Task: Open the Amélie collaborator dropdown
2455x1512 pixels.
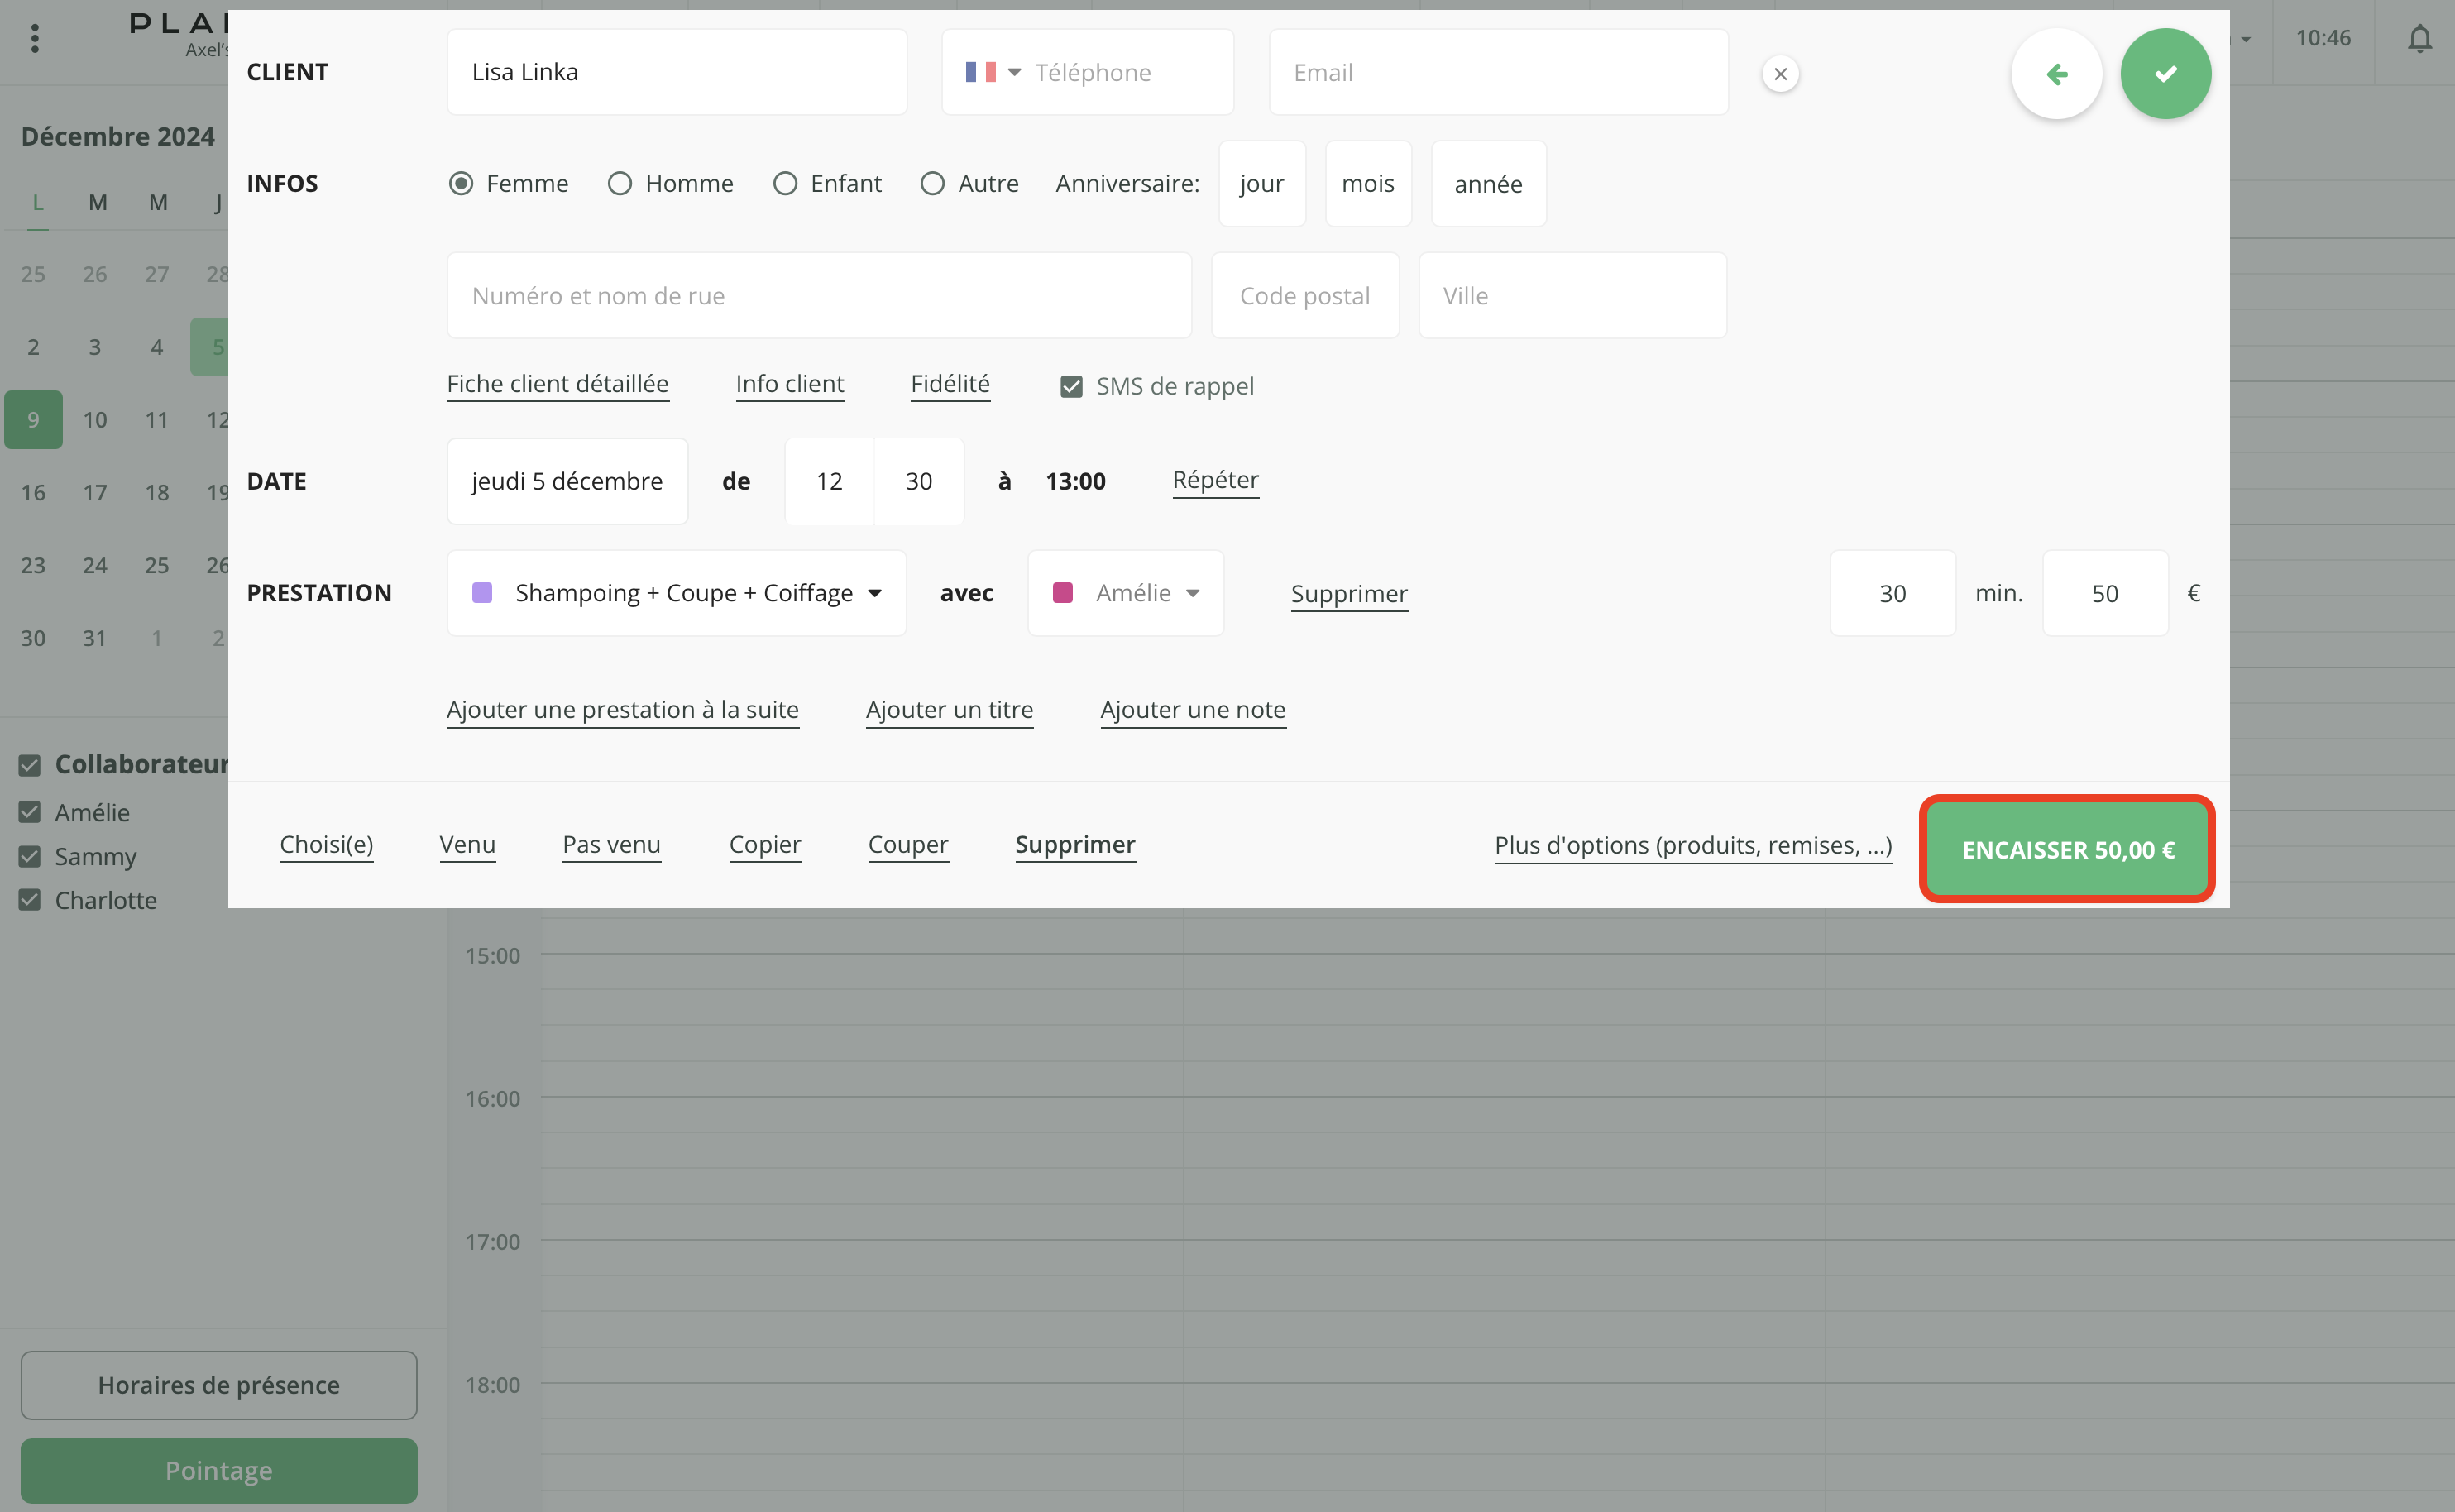Action: tap(1192, 593)
